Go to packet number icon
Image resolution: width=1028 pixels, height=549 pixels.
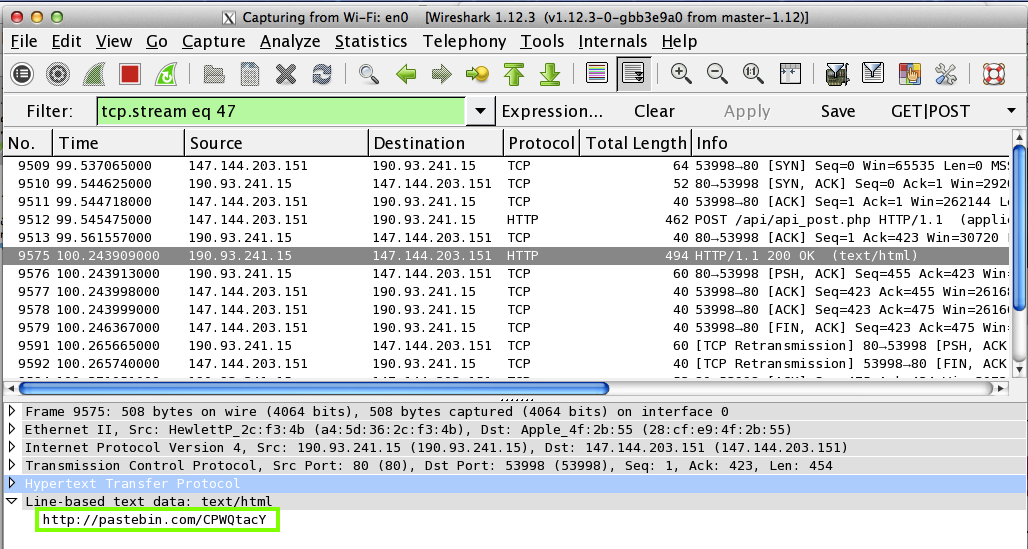tap(477, 74)
